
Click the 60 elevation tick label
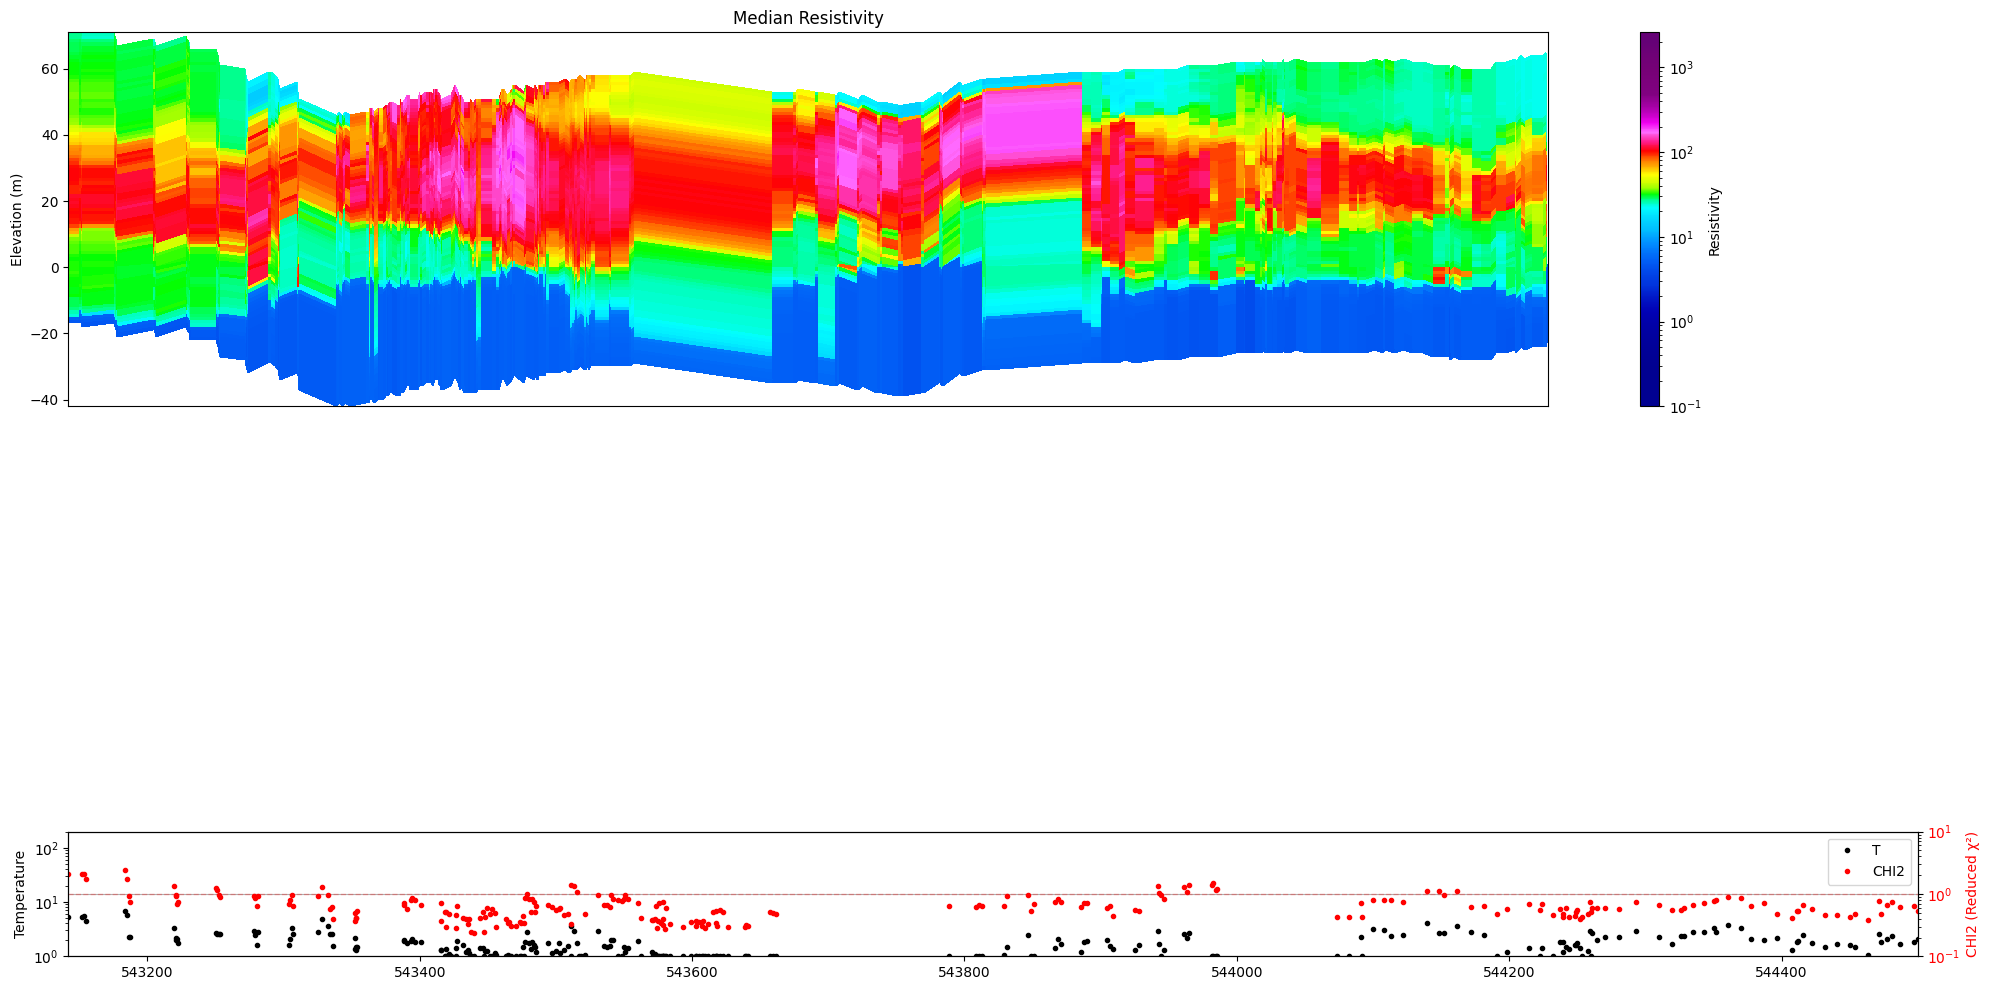pos(51,69)
